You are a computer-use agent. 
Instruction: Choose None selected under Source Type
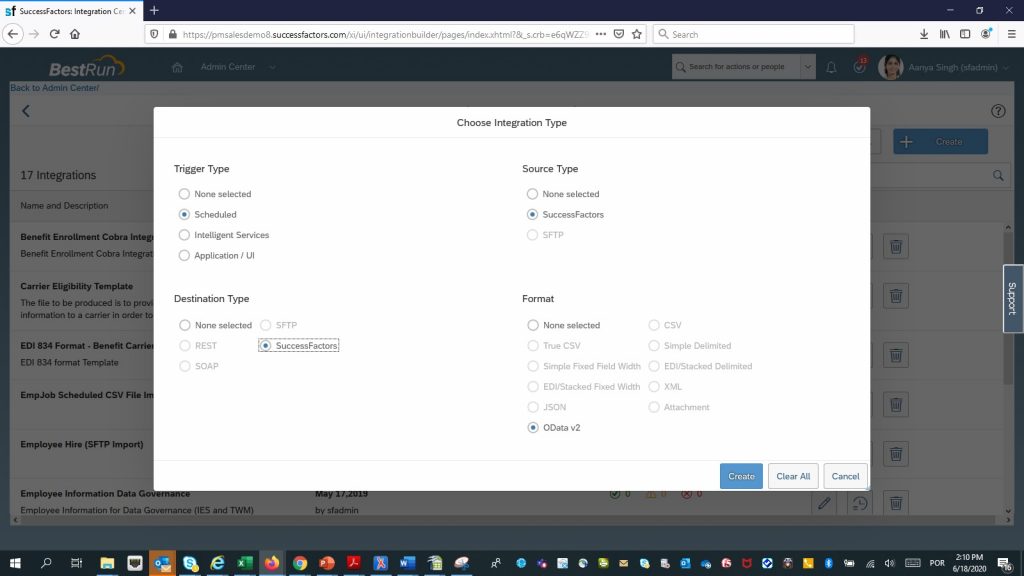[x=532, y=194]
